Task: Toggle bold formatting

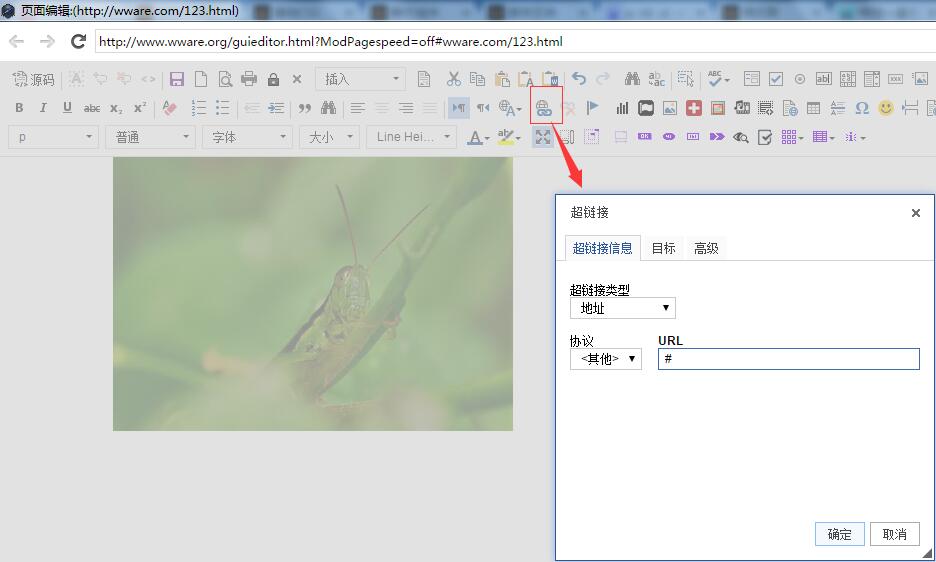Action: tap(19, 108)
